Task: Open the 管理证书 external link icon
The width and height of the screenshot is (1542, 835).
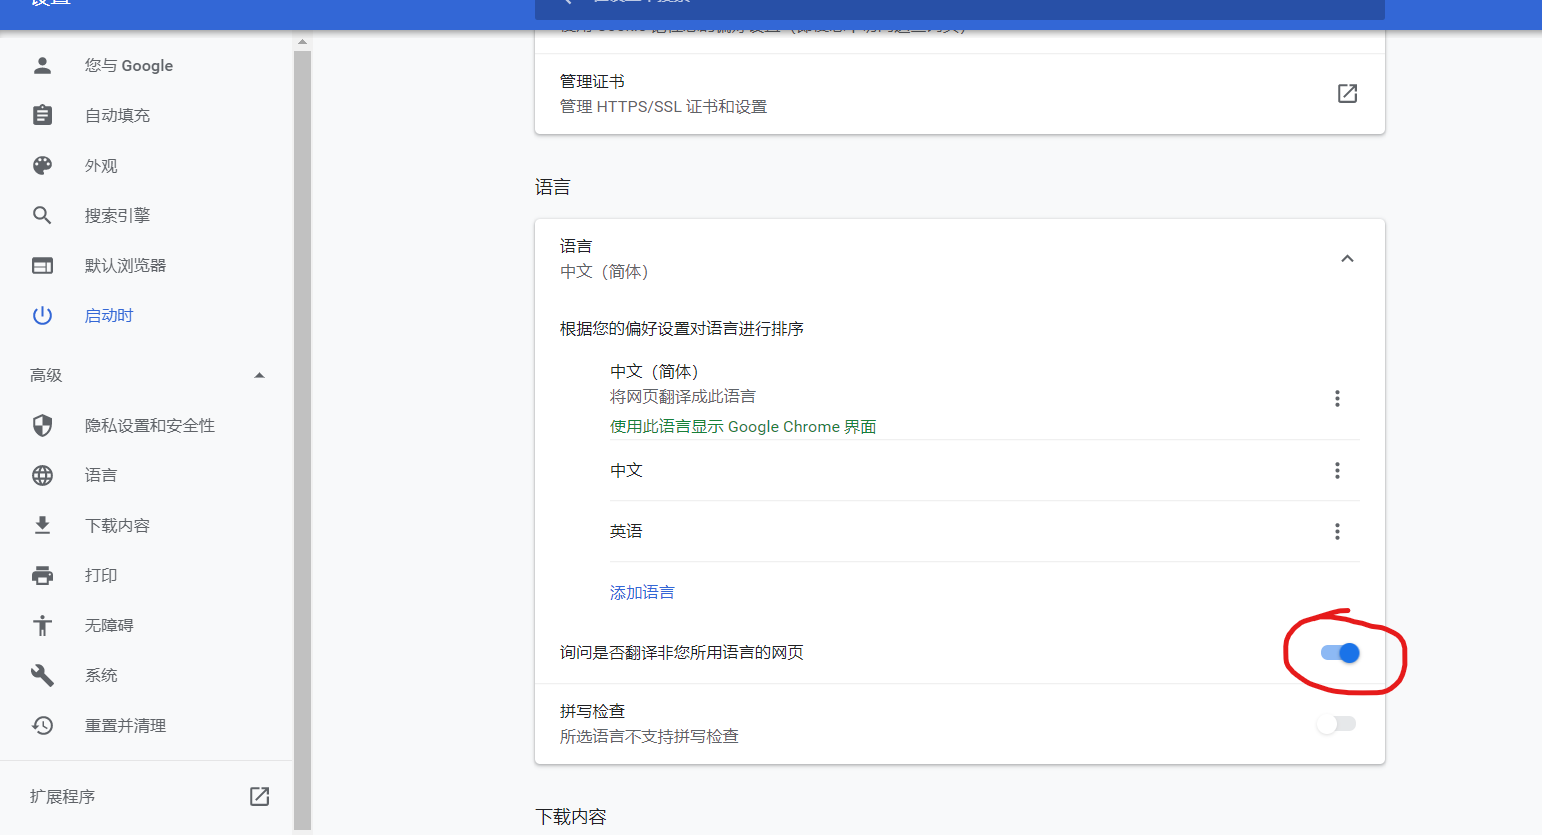Action: 1347,93
